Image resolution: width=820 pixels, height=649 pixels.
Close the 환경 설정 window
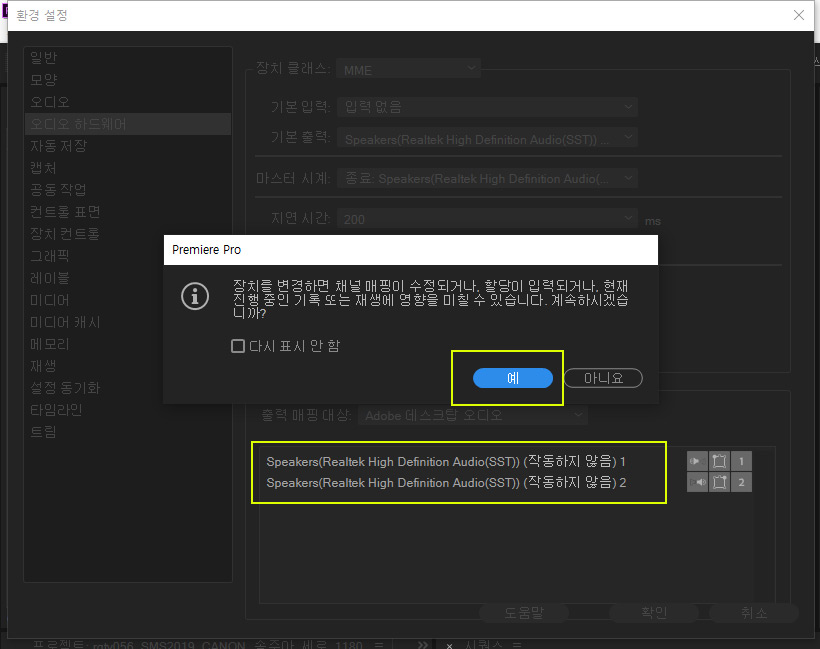[799, 15]
